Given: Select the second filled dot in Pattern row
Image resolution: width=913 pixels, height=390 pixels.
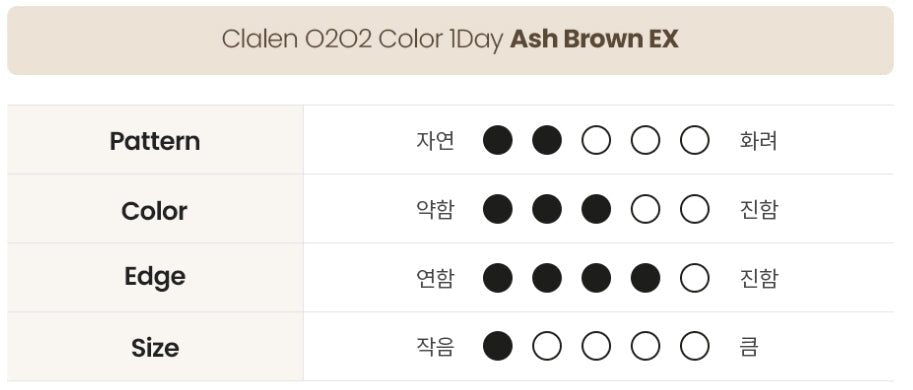Looking at the screenshot, I should 547,140.
